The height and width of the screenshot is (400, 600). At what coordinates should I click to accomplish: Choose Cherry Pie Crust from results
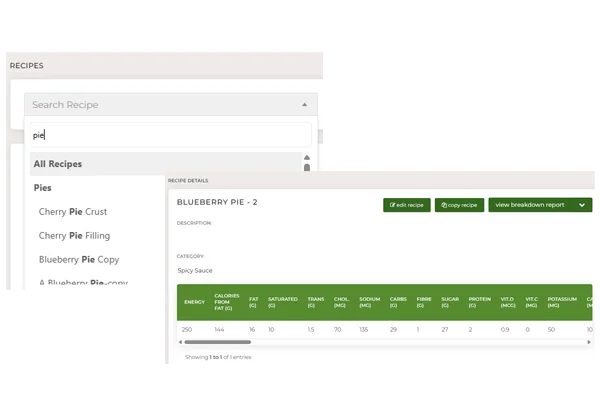click(73, 212)
